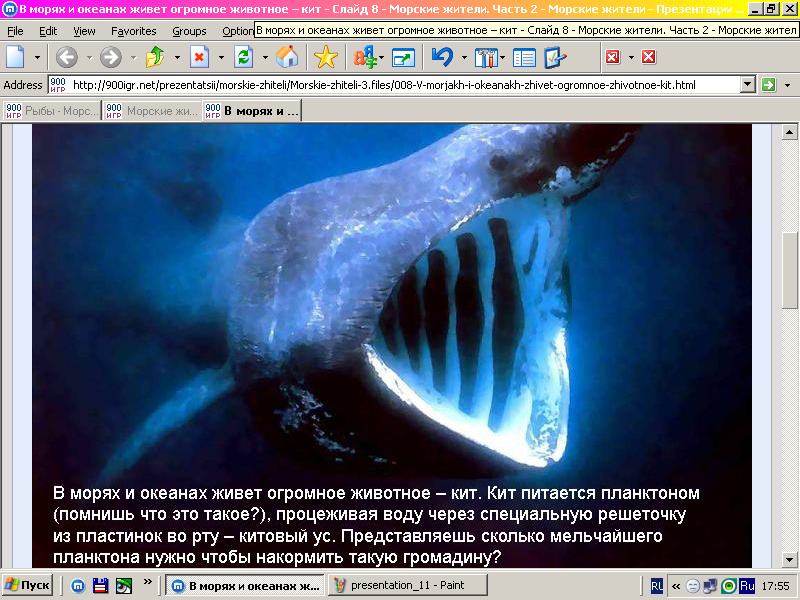Image resolution: width=800 pixels, height=600 pixels.
Task: Click the Forward navigation arrow
Action: click(x=110, y=57)
